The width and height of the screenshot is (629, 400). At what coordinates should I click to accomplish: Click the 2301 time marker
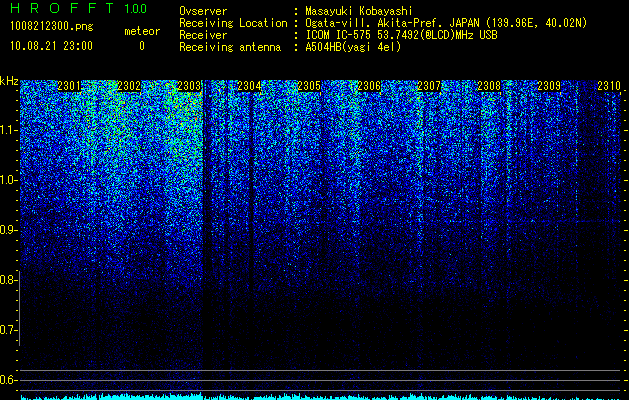tap(69, 86)
